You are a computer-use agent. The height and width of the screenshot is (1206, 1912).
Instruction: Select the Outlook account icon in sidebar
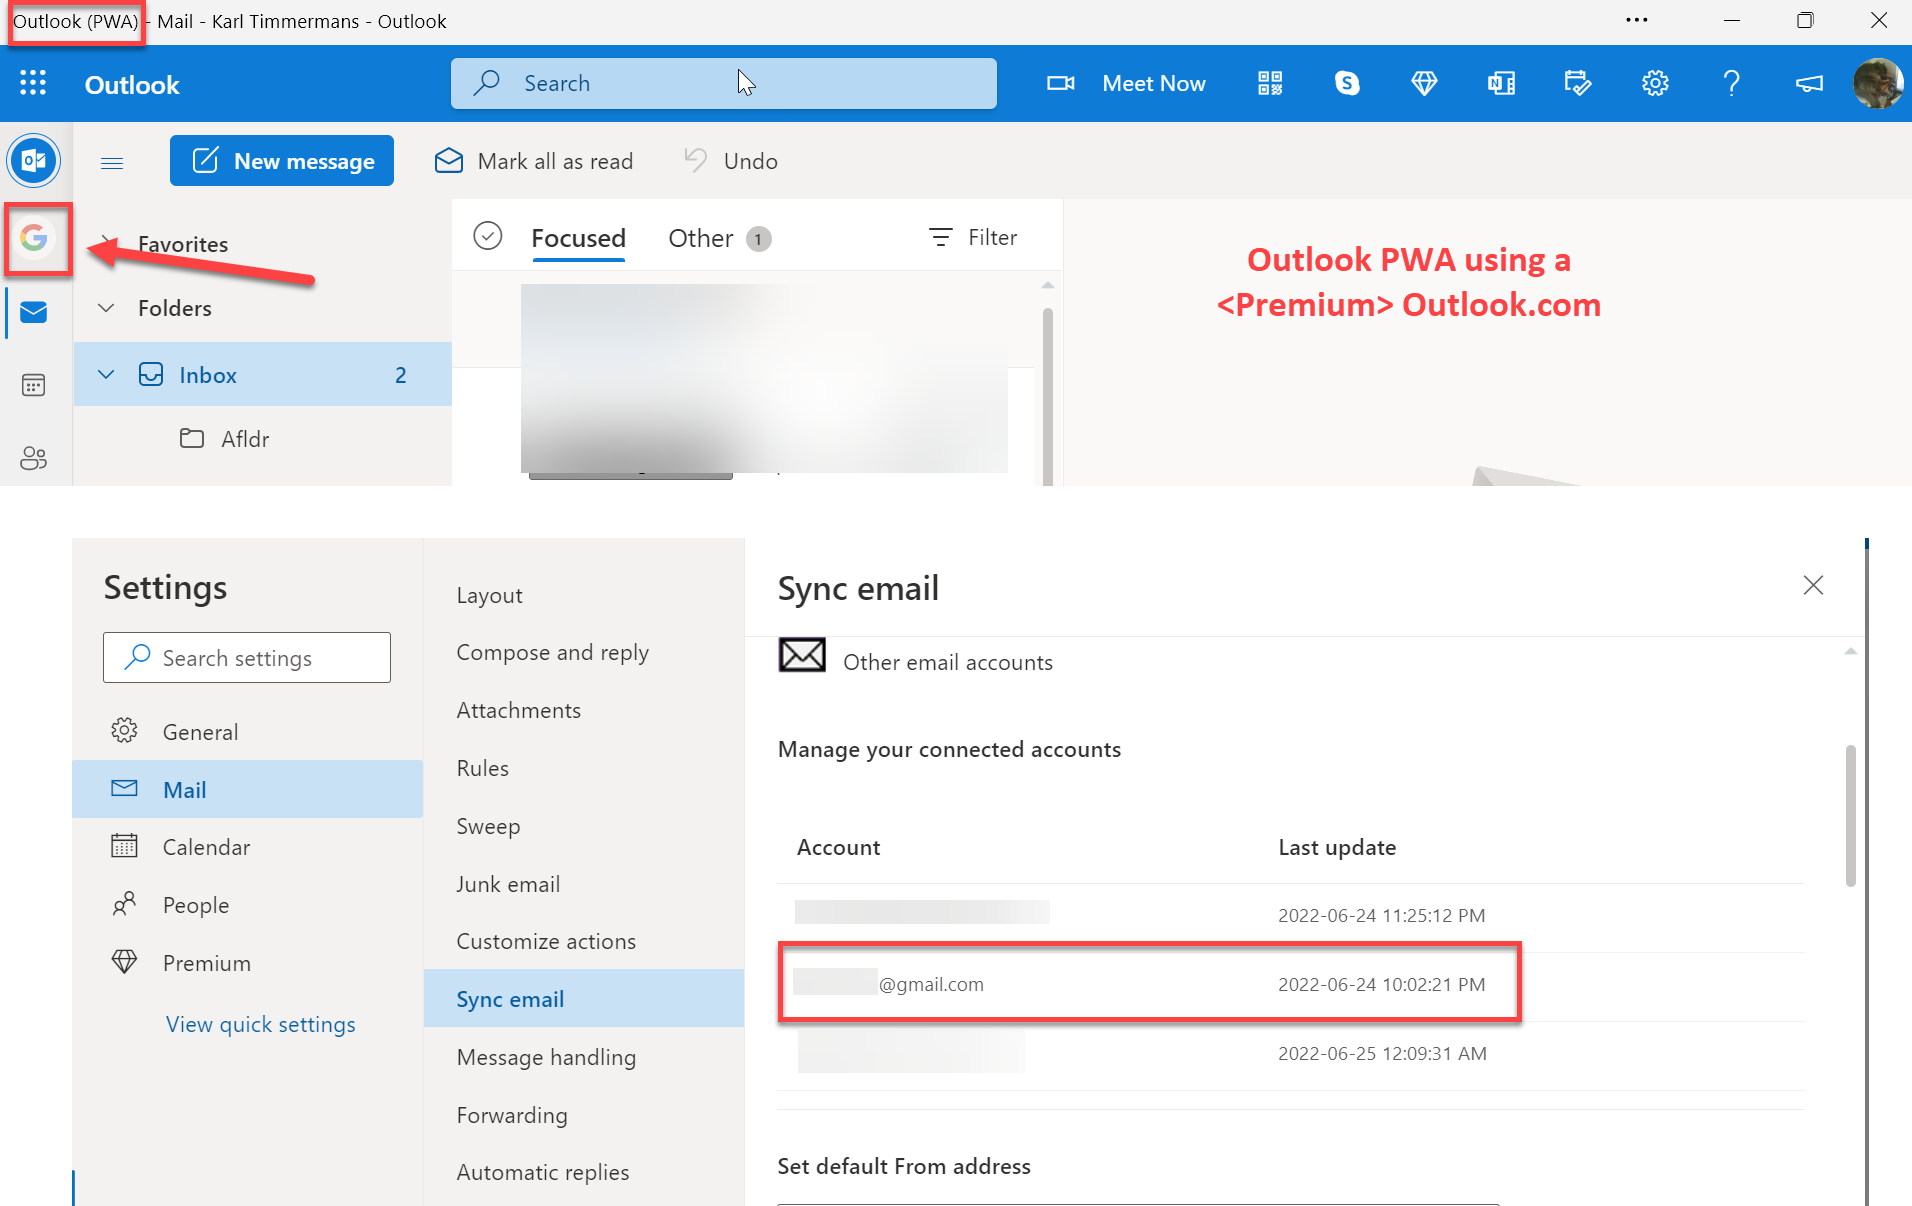tap(34, 160)
